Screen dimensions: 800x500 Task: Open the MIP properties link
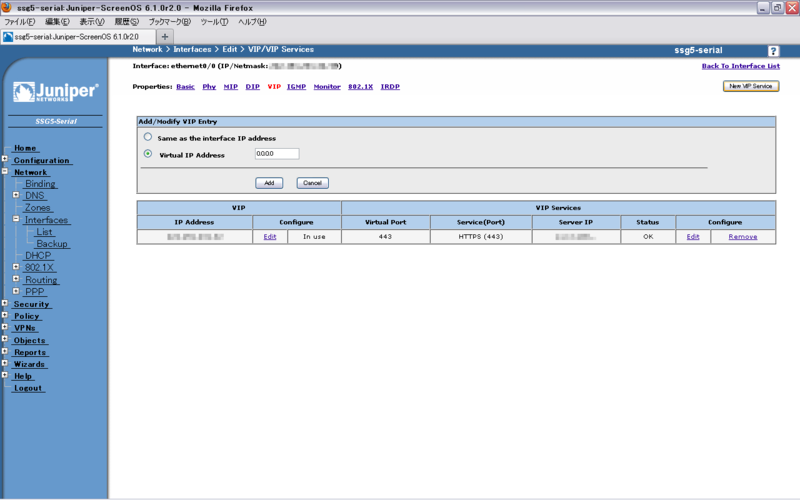(x=231, y=87)
